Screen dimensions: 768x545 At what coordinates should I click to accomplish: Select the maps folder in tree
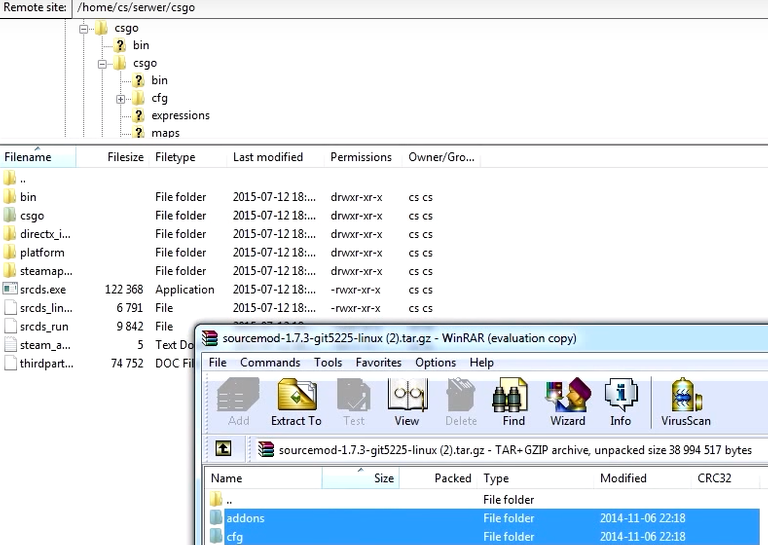(x=165, y=133)
